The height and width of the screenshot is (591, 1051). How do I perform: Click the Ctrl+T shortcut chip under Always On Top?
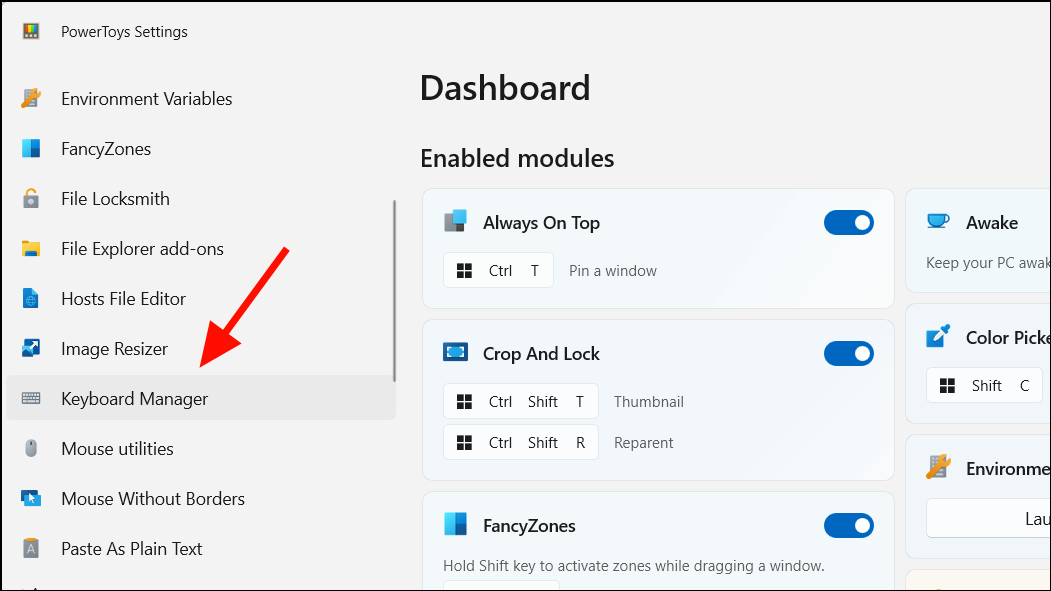click(x=498, y=270)
